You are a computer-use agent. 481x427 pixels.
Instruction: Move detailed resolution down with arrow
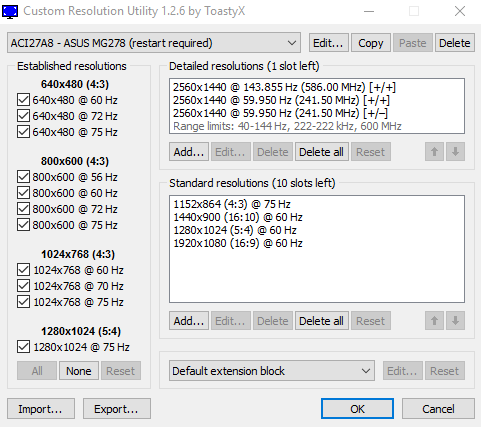pyautogui.click(x=455, y=152)
